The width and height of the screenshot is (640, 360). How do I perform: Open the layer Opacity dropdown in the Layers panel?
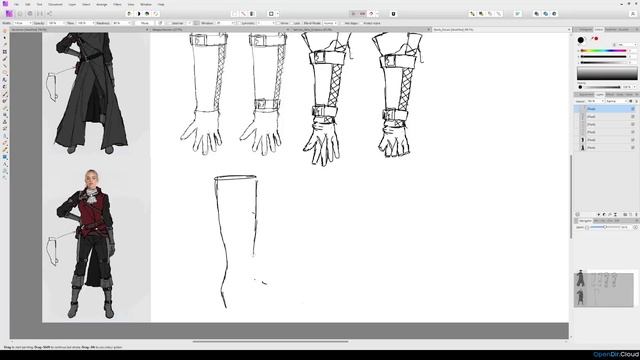[595, 101]
